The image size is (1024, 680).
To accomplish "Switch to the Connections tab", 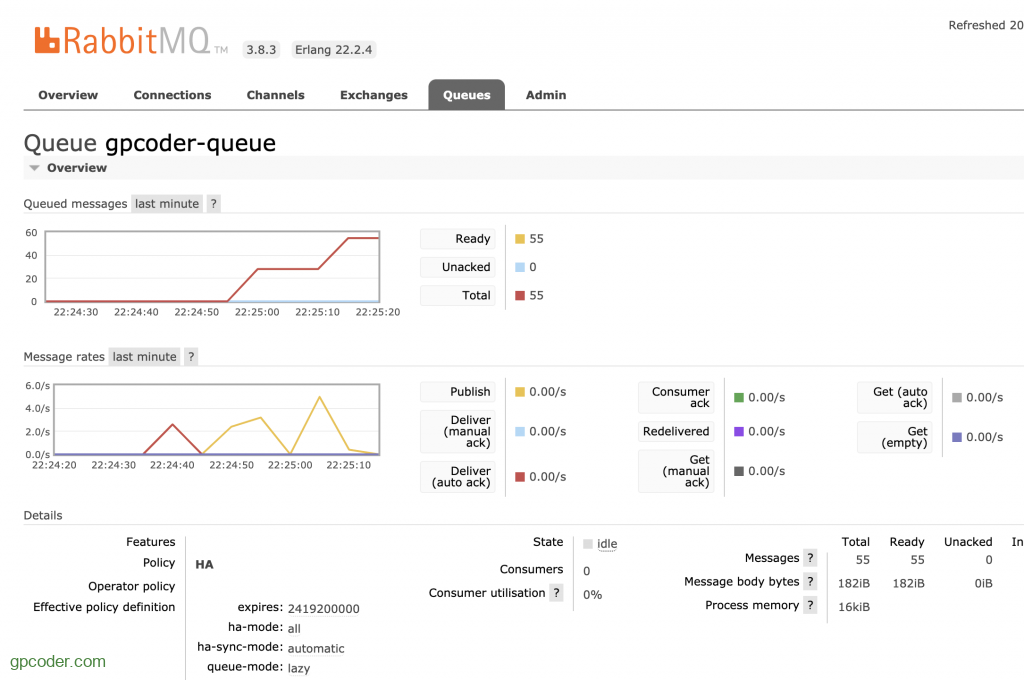I will pos(172,95).
